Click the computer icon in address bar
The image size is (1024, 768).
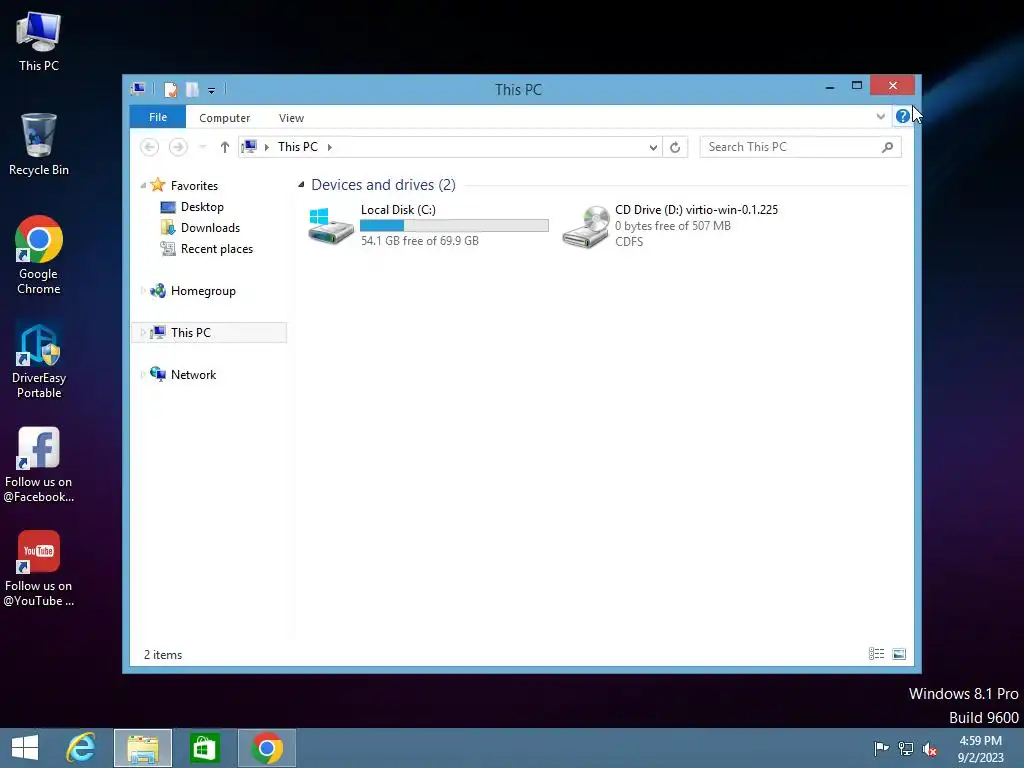249,146
